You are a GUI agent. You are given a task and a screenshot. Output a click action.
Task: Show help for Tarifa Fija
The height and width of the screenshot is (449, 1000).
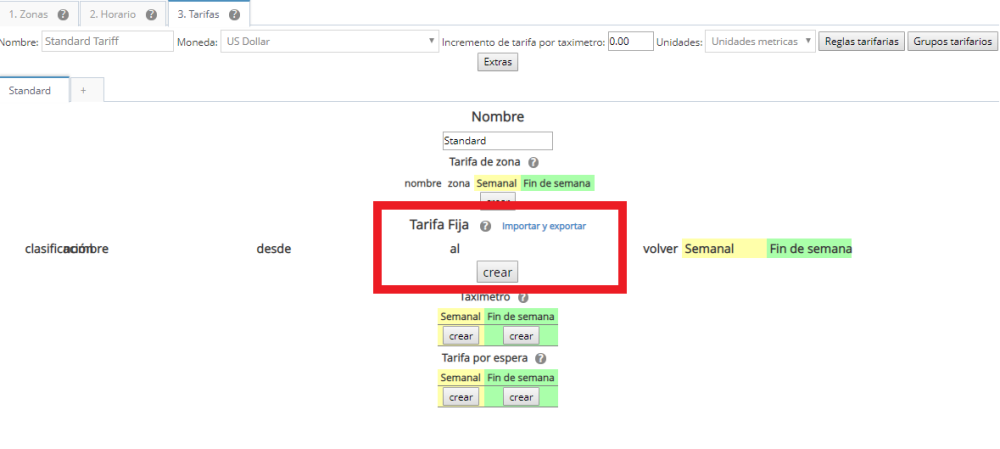[x=485, y=226]
